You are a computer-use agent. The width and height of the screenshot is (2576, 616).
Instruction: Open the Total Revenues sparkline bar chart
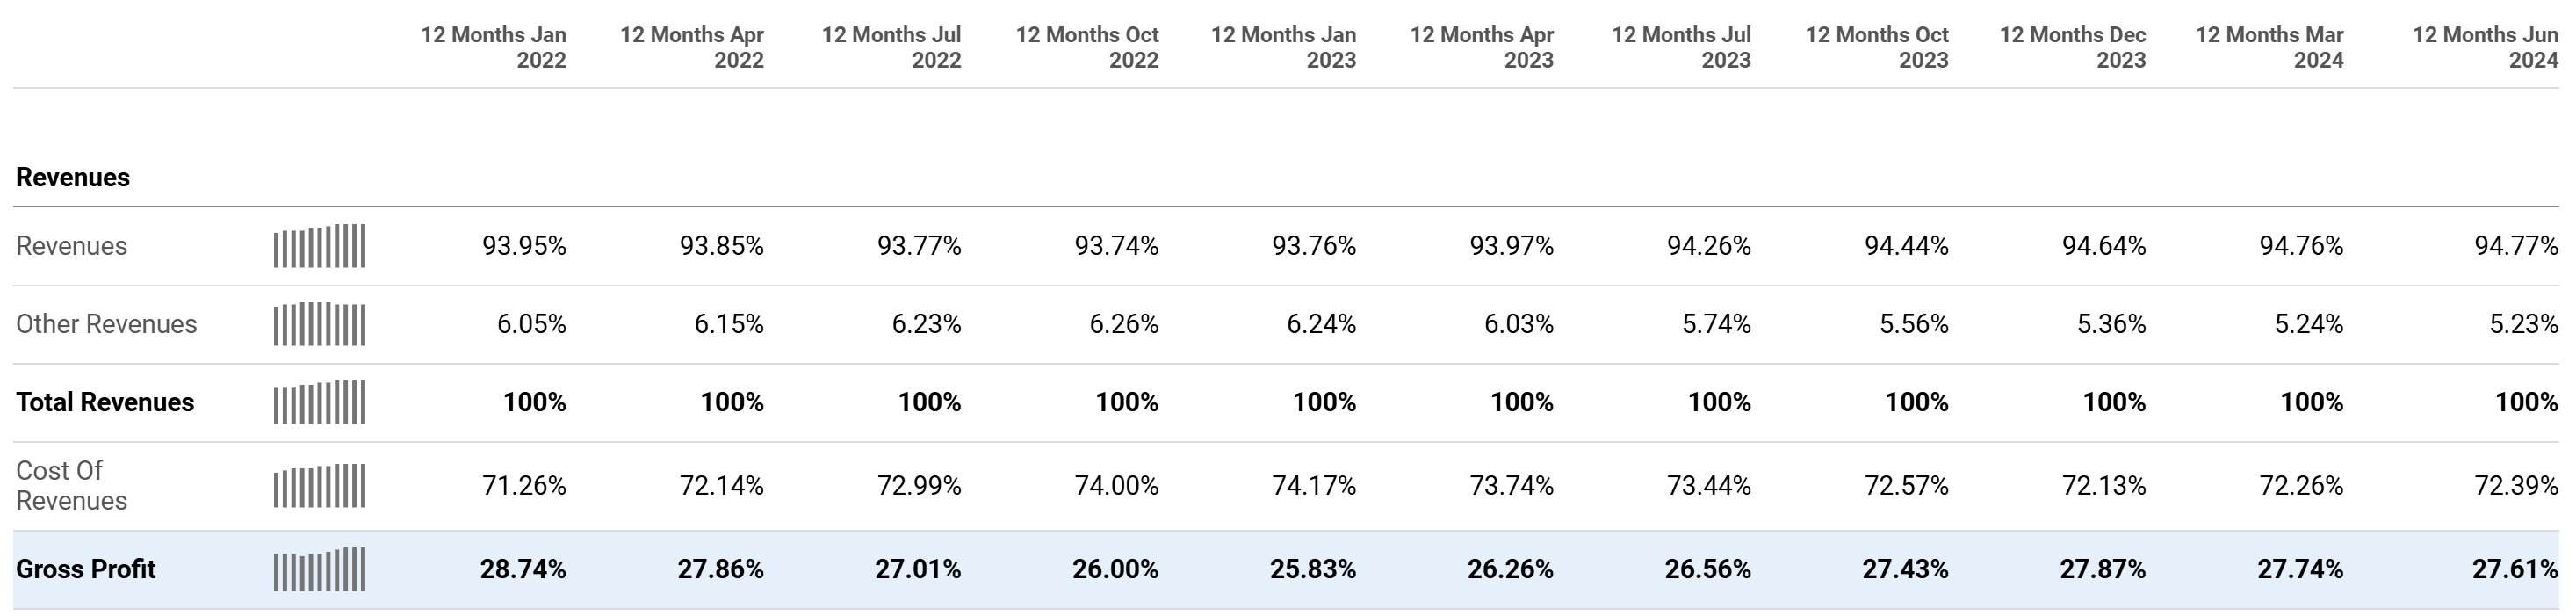pos(319,403)
